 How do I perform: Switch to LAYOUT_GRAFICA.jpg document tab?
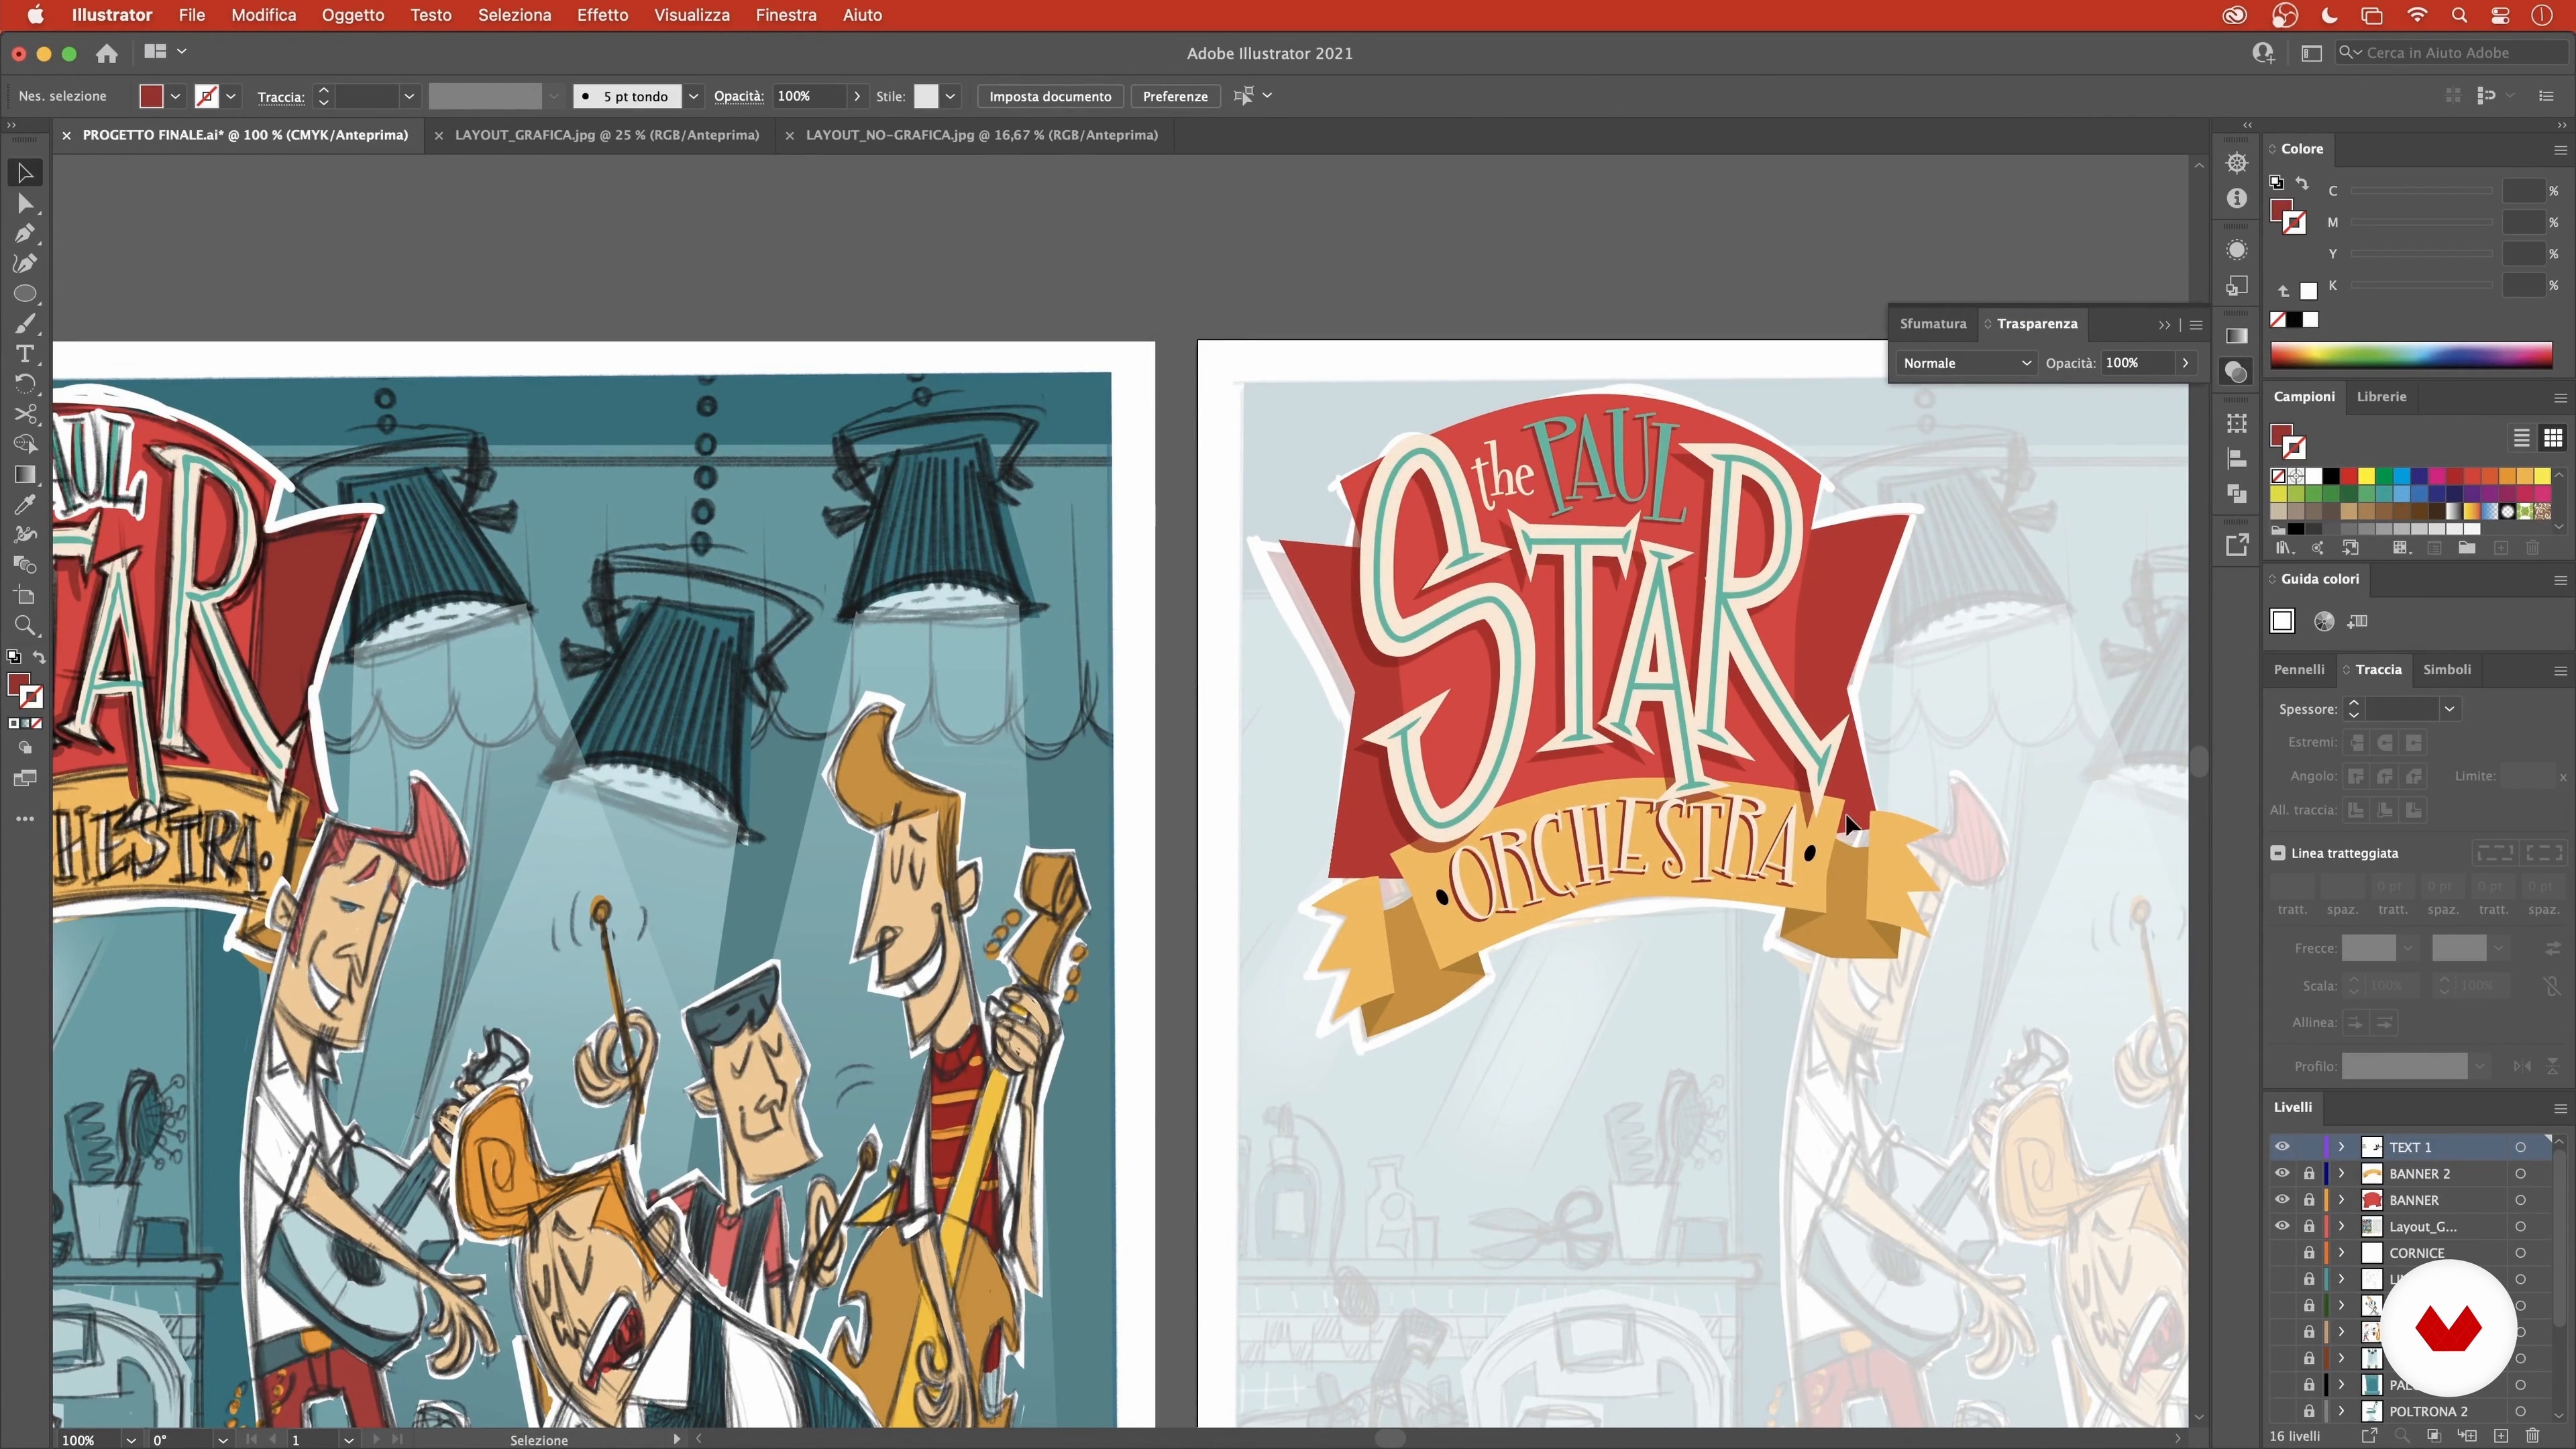click(606, 135)
